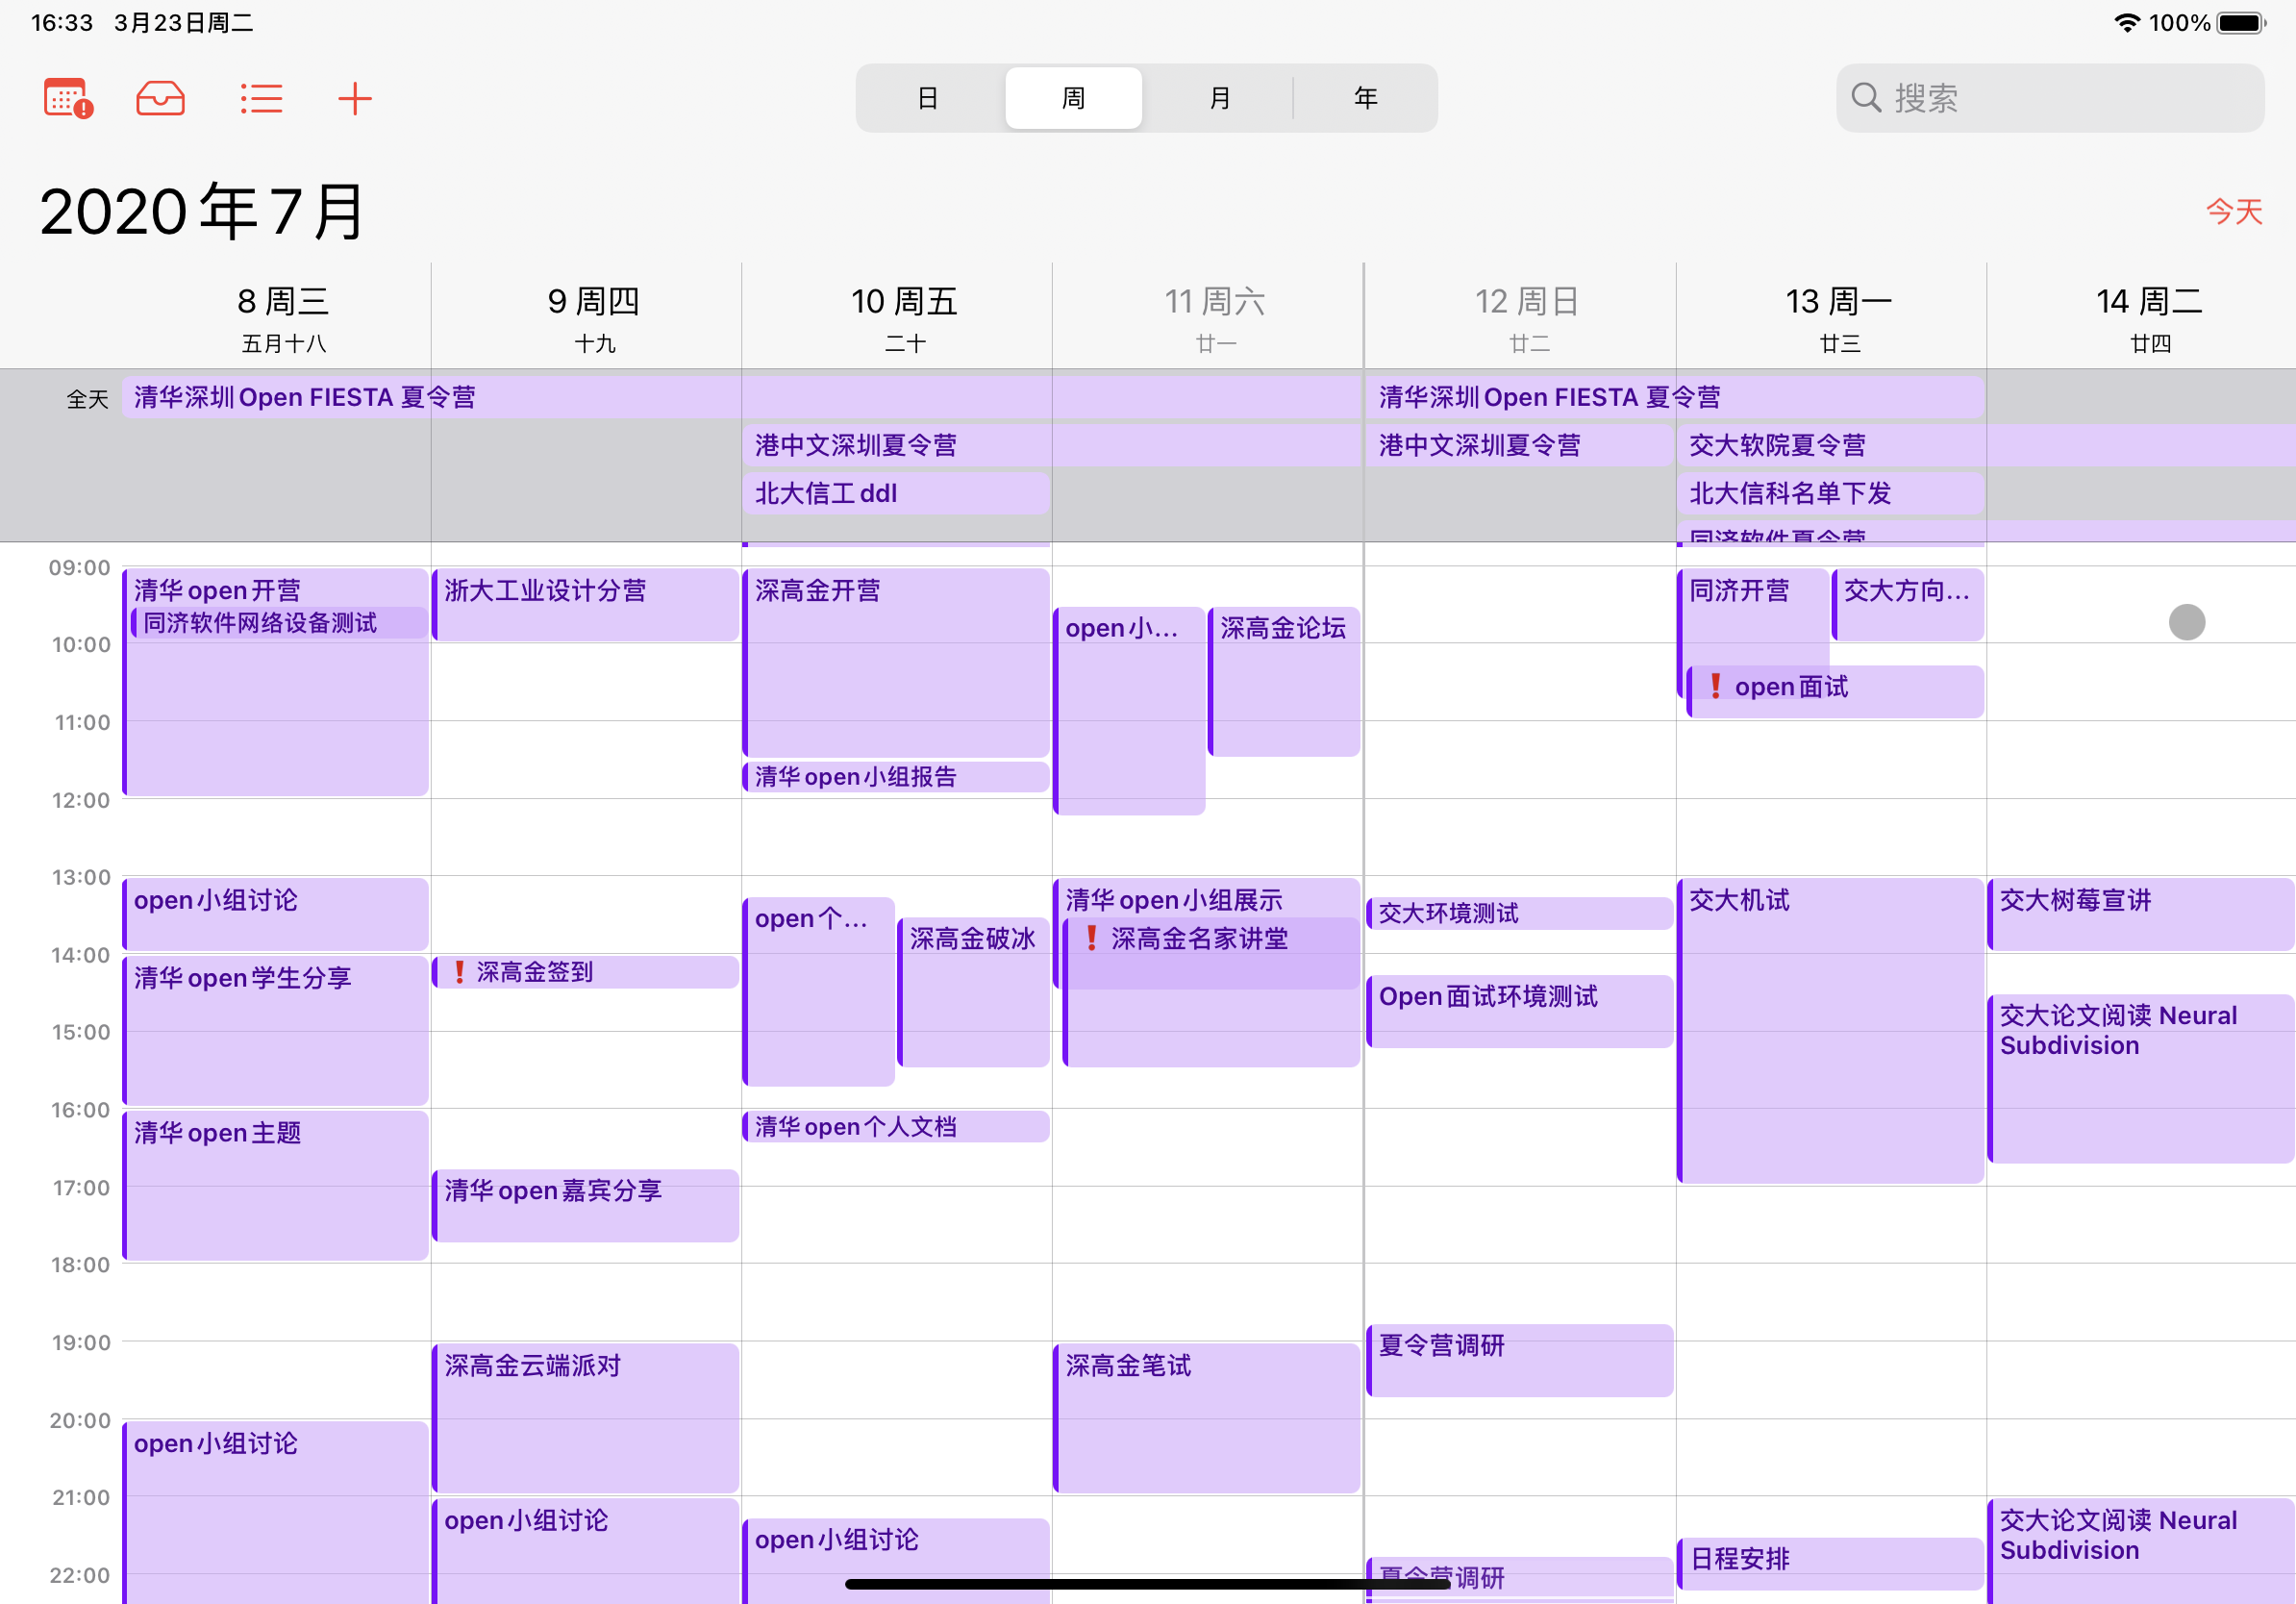Tap the gray floating assistive dot
This screenshot has height=1604, width=2296.
pos(2186,622)
